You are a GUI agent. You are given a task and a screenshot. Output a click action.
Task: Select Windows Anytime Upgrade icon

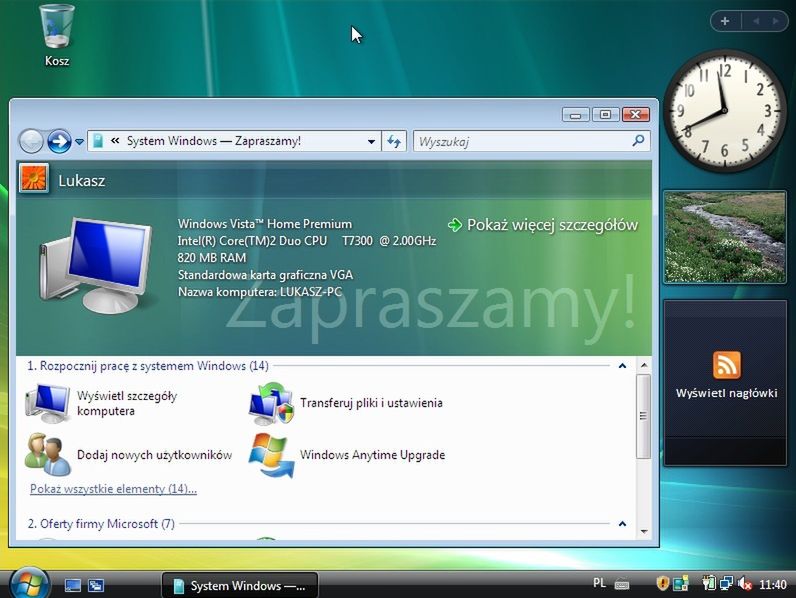[x=271, y=455]
